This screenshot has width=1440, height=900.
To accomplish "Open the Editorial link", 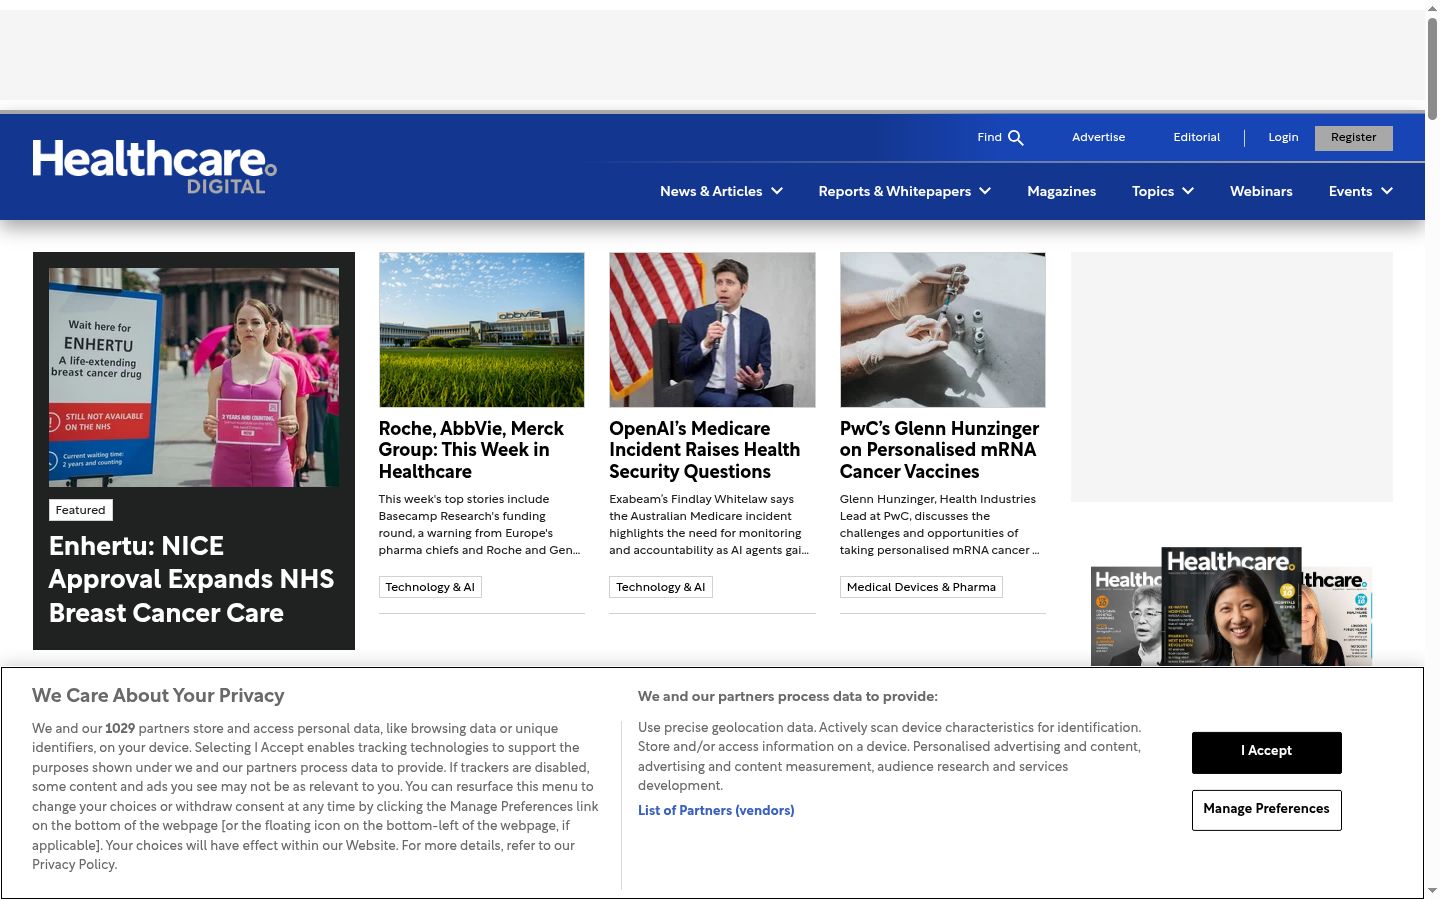I will point(1197,138).
